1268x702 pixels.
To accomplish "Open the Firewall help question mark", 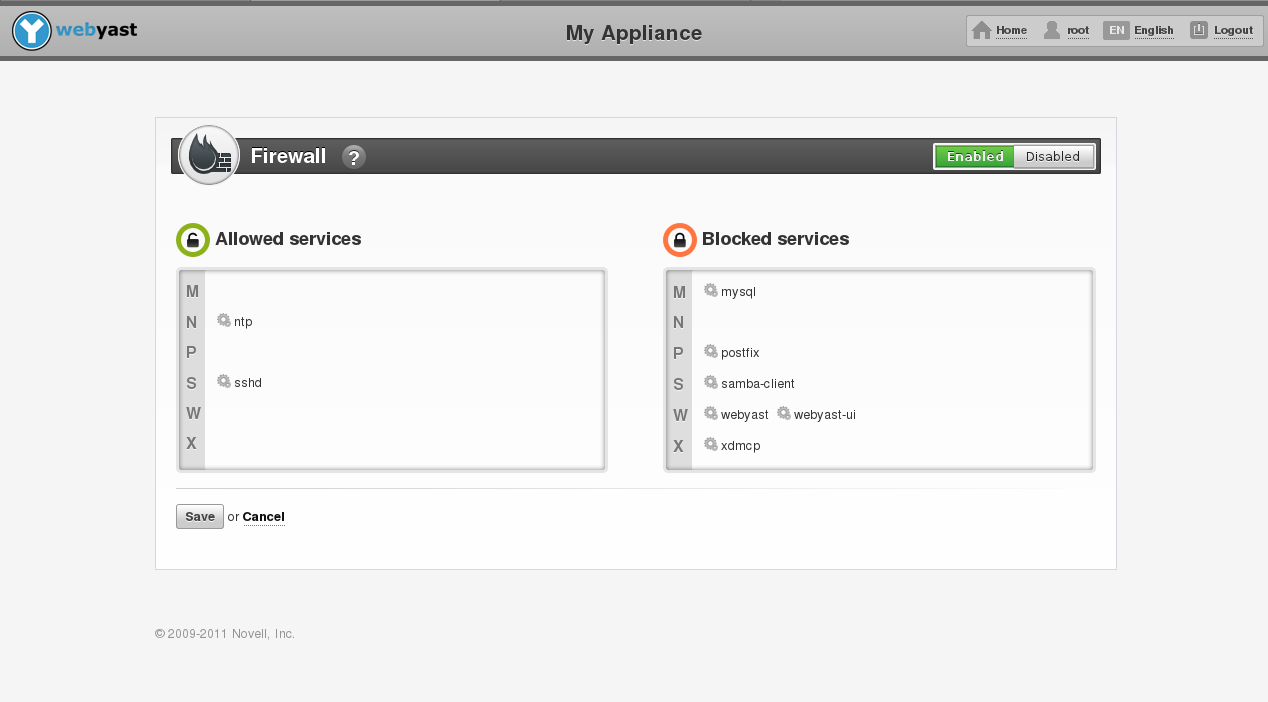I will [x=353, y=156].
